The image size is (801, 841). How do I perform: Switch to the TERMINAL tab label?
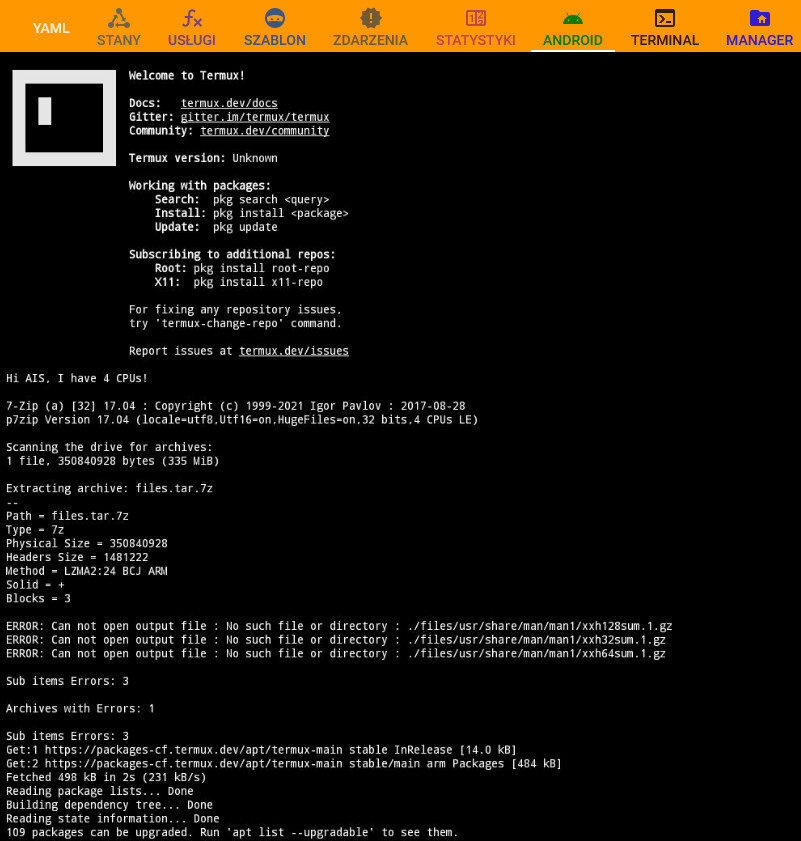pos(665,40)
